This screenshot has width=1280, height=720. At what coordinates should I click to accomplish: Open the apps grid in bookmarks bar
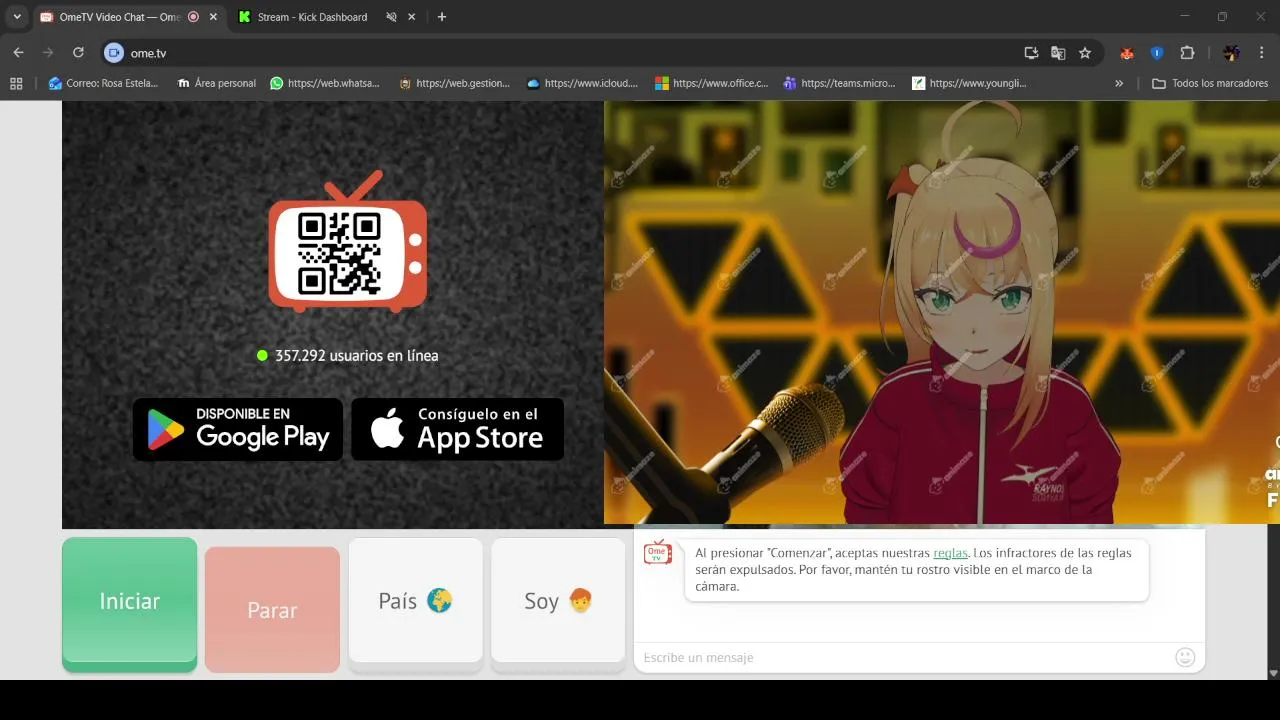16,83
